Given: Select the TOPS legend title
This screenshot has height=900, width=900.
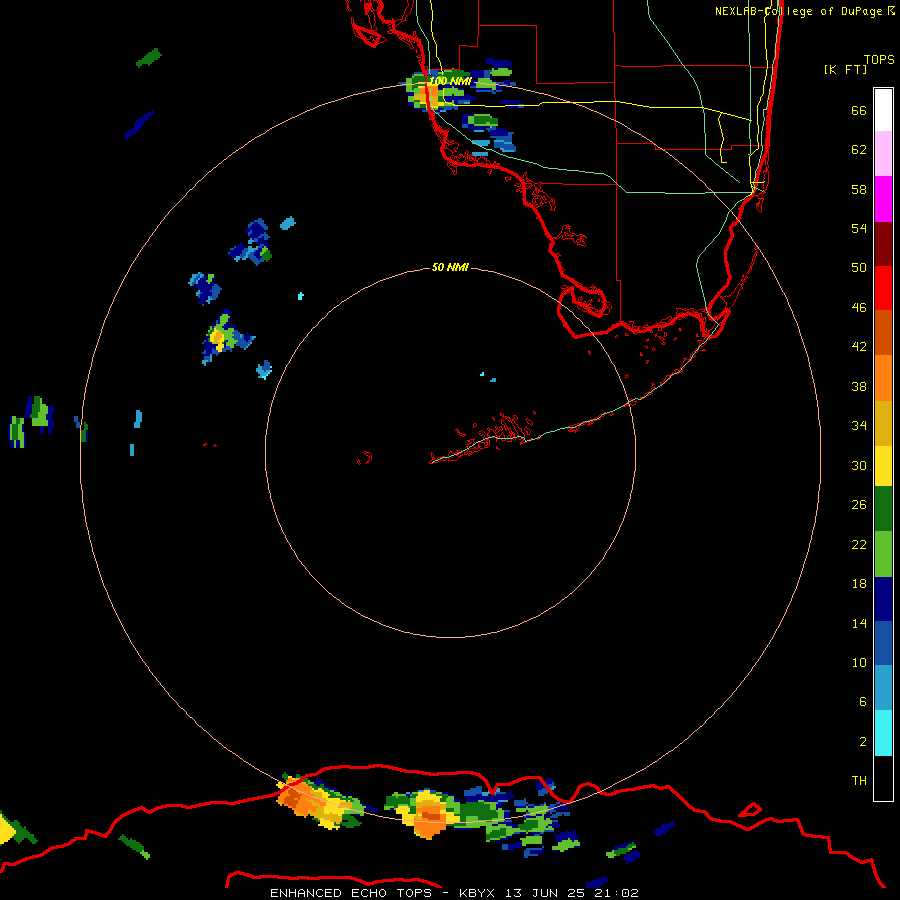Looking at the screenshot, I should point(879,59).
